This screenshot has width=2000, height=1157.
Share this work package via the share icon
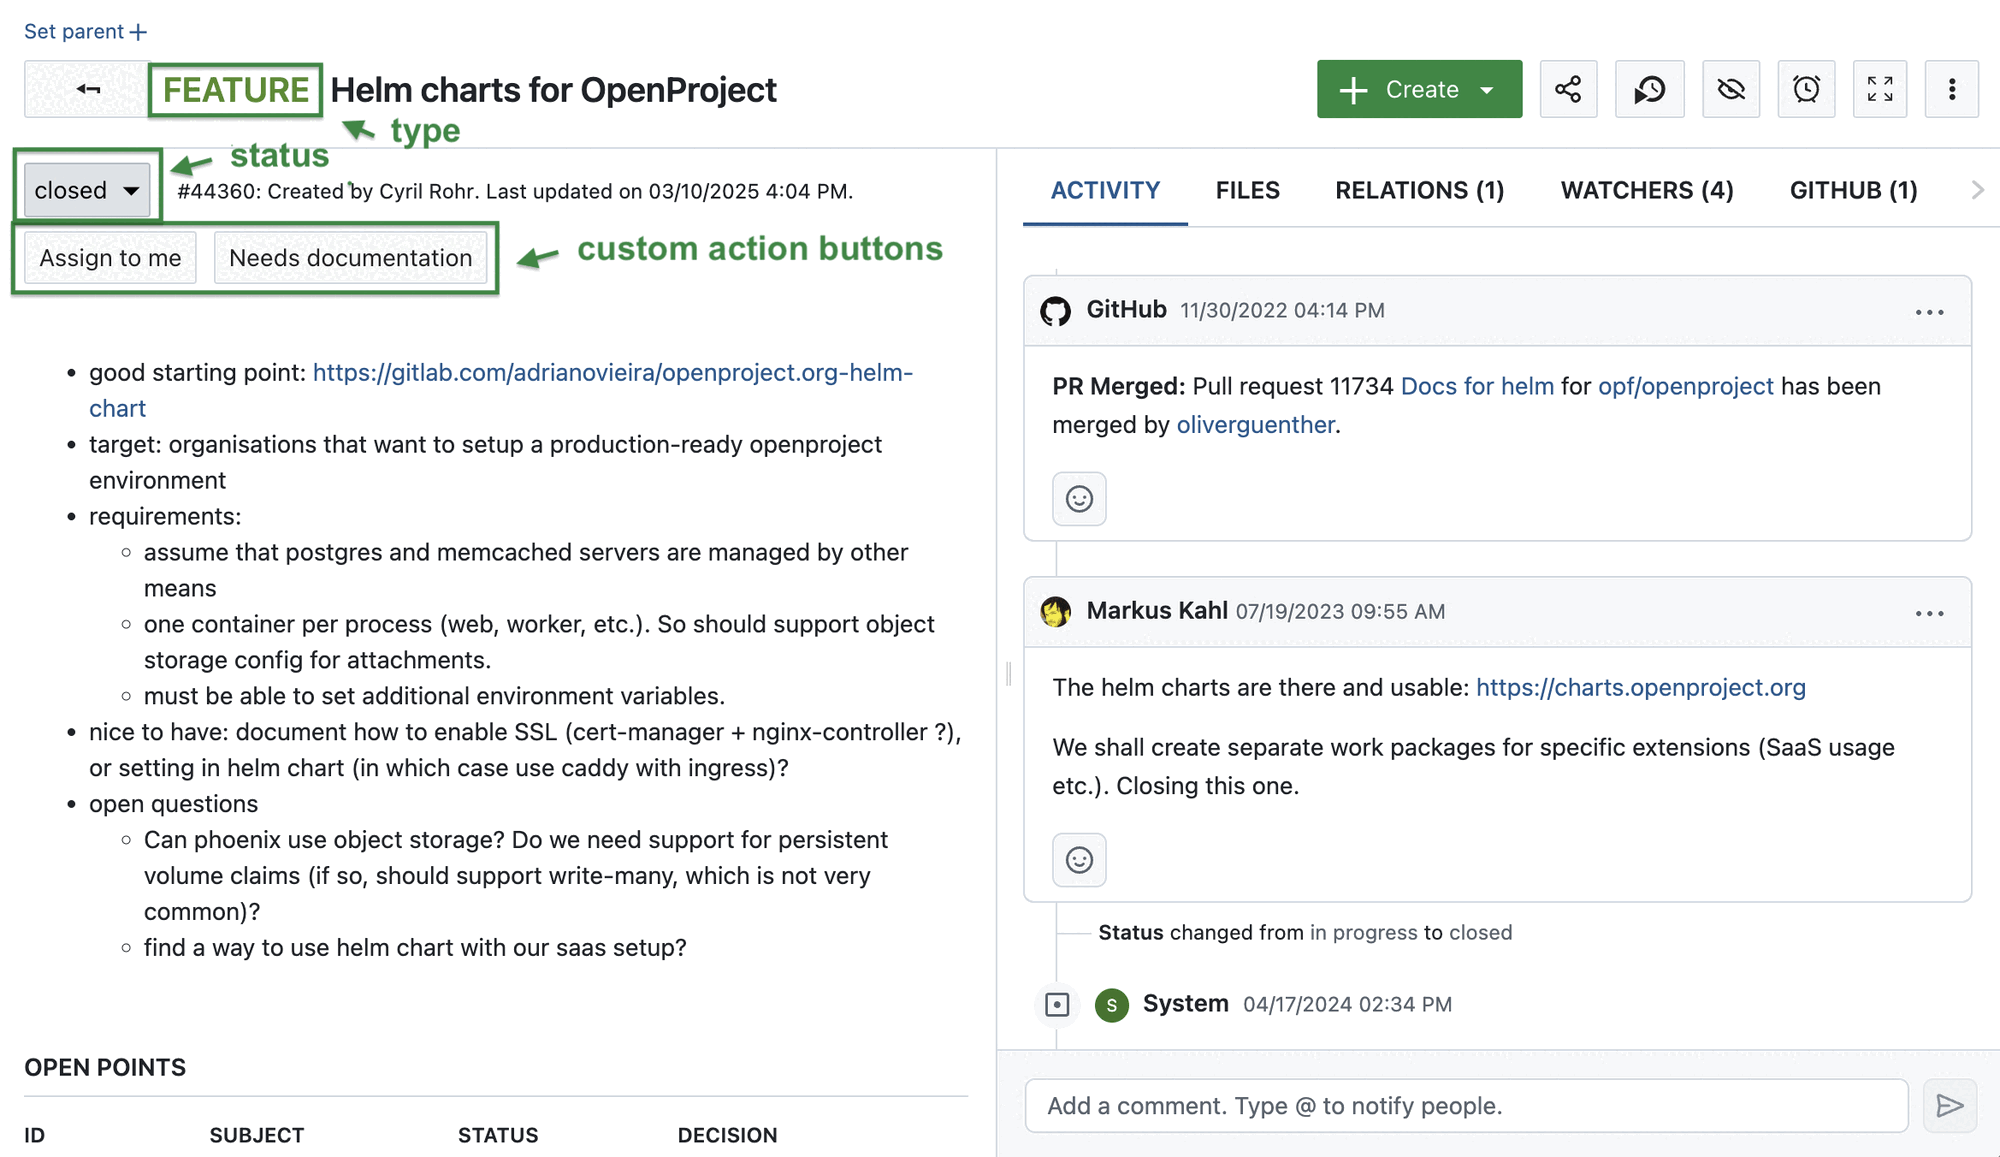pyautogui.click(x=1568, y=89)
